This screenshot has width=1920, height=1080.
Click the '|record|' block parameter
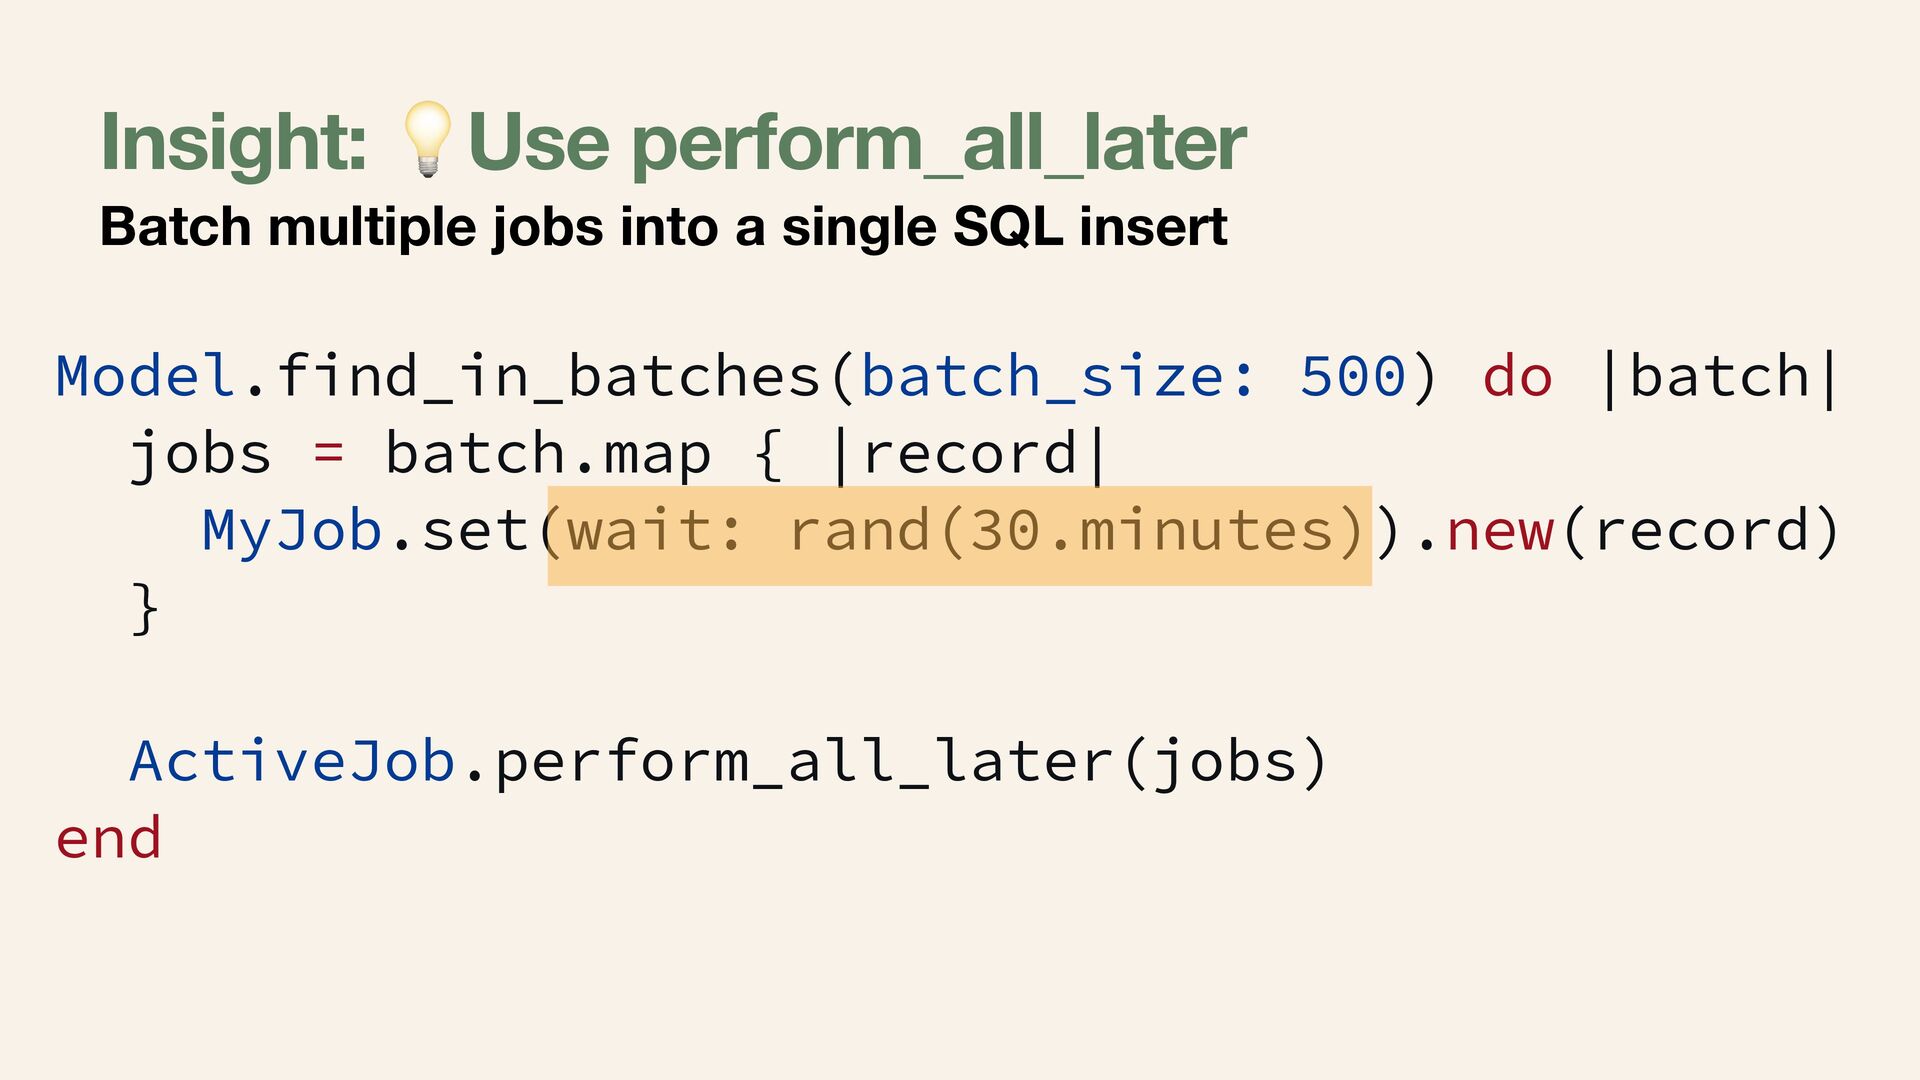(969, 456)
